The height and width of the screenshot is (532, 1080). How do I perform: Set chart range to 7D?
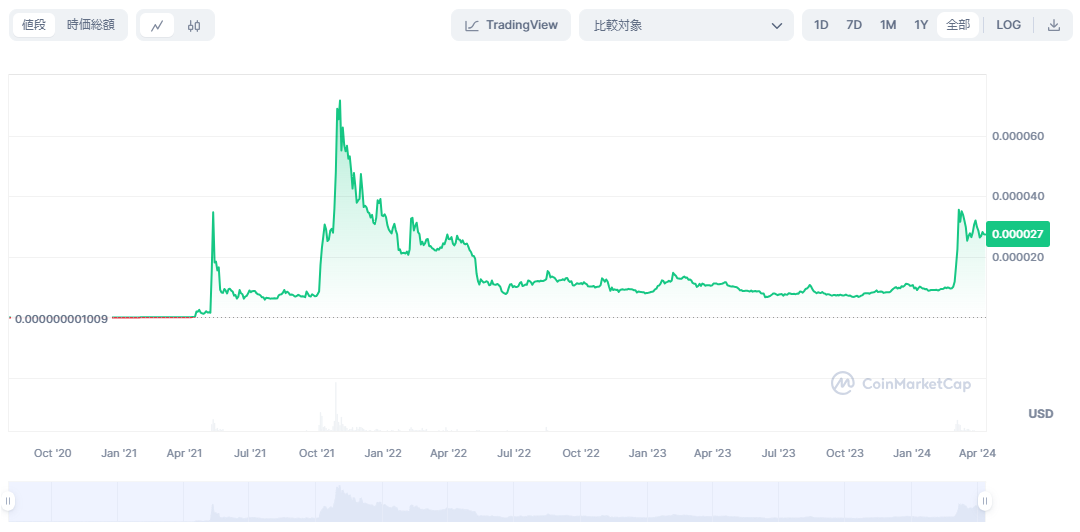tap(854, 25)
